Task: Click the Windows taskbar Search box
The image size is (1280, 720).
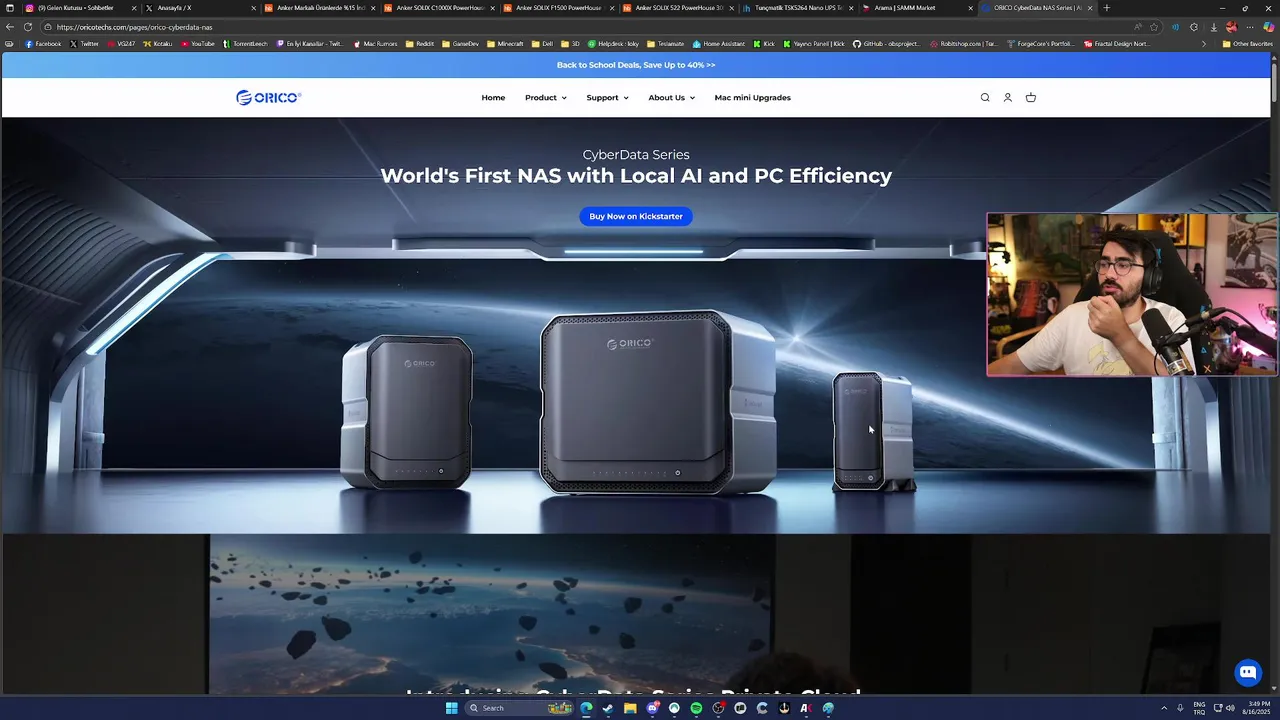Action: click(x=517, y=708)
